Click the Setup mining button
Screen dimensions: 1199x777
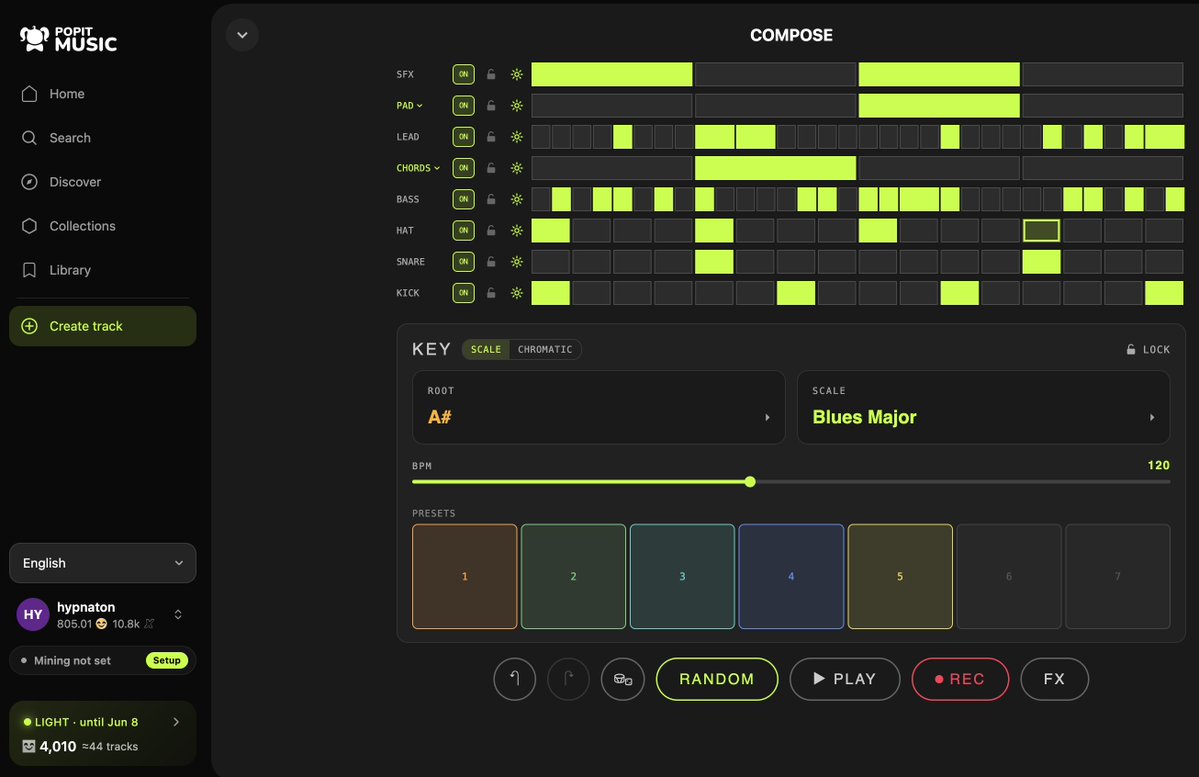coord(167,661)
